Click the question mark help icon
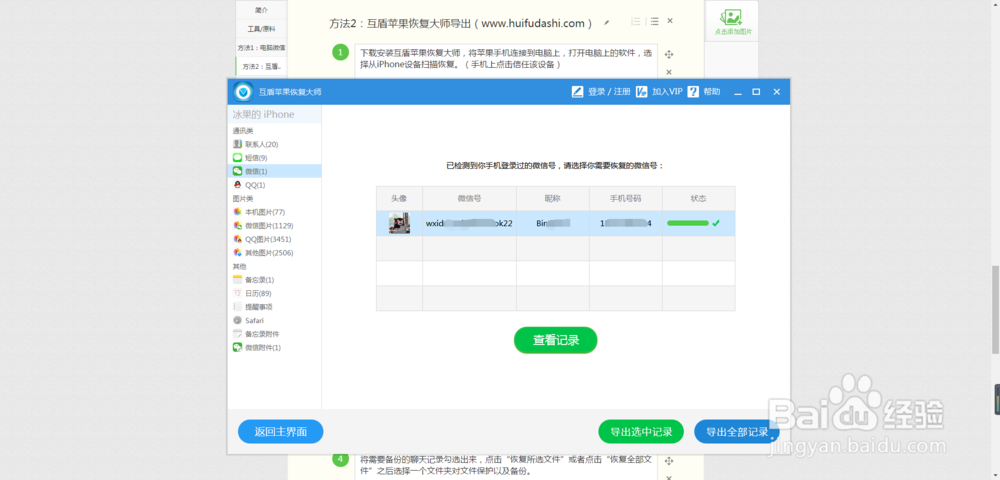1000x480 pixels. 694,92
